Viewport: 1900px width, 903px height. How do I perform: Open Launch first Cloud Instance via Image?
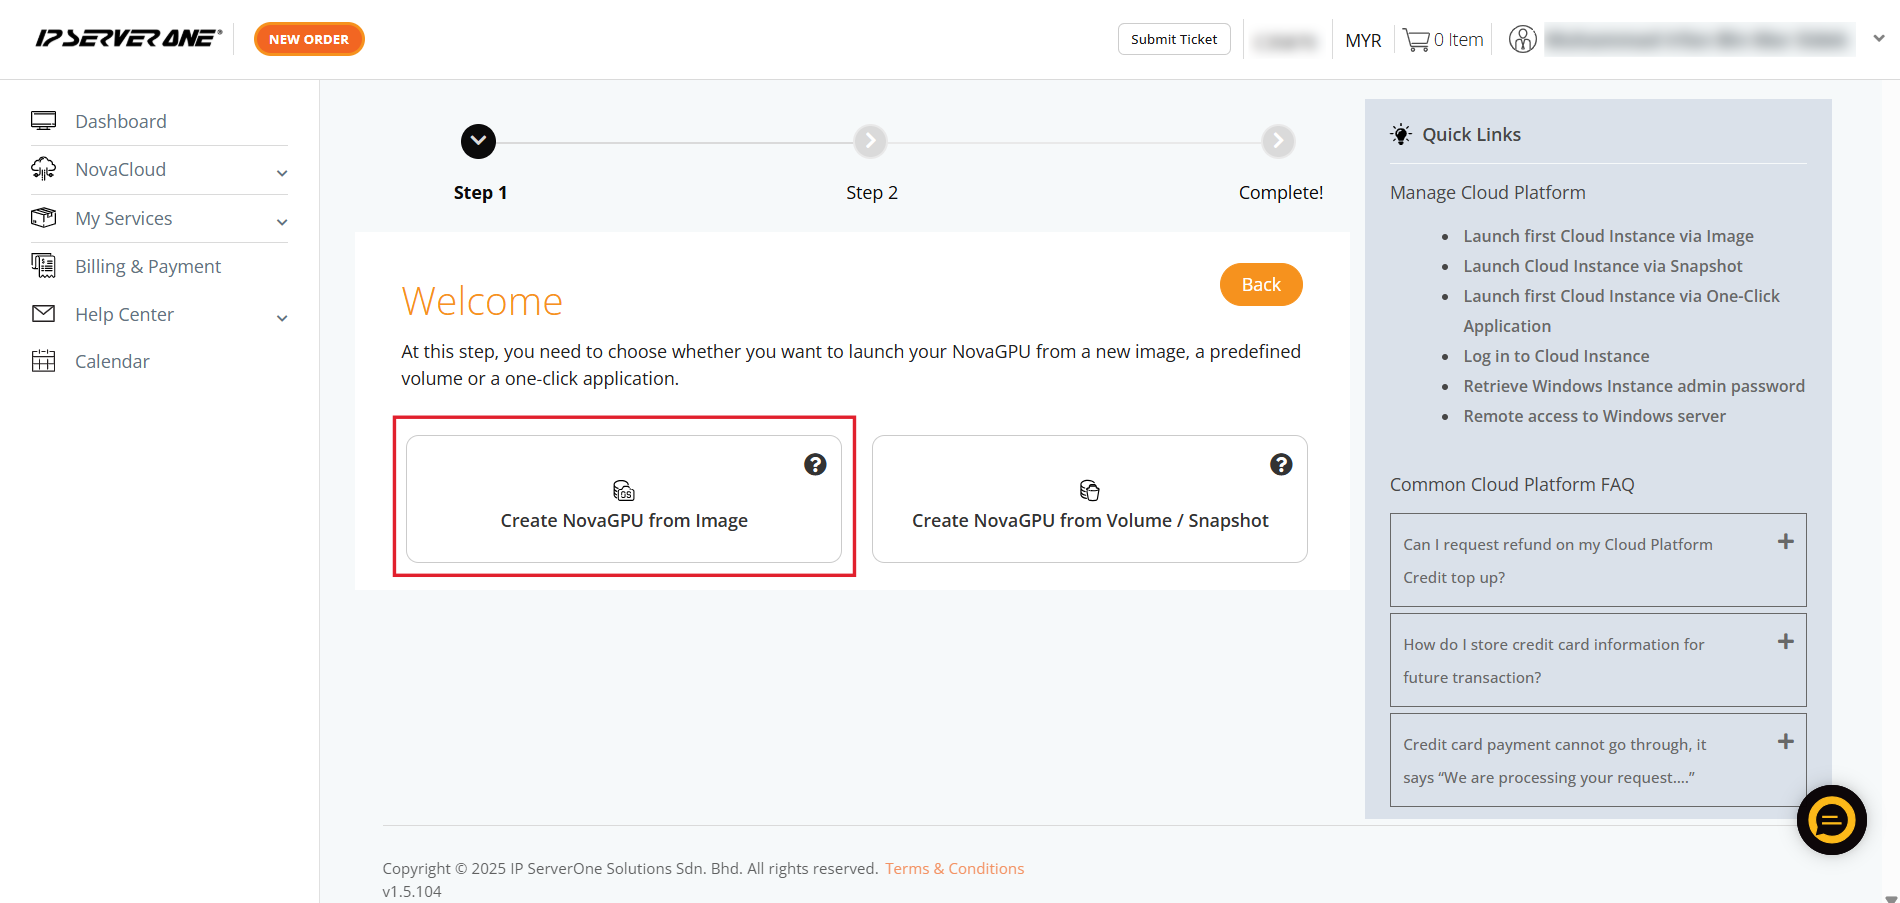(1608, 236)
